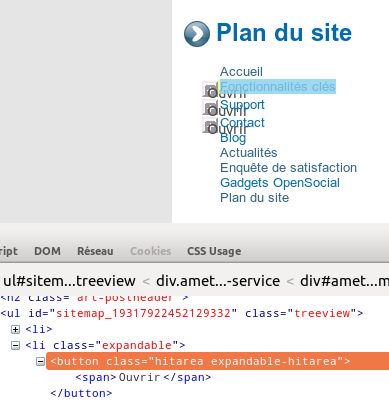Expand the Support tree button

click(x=210, y=108)
